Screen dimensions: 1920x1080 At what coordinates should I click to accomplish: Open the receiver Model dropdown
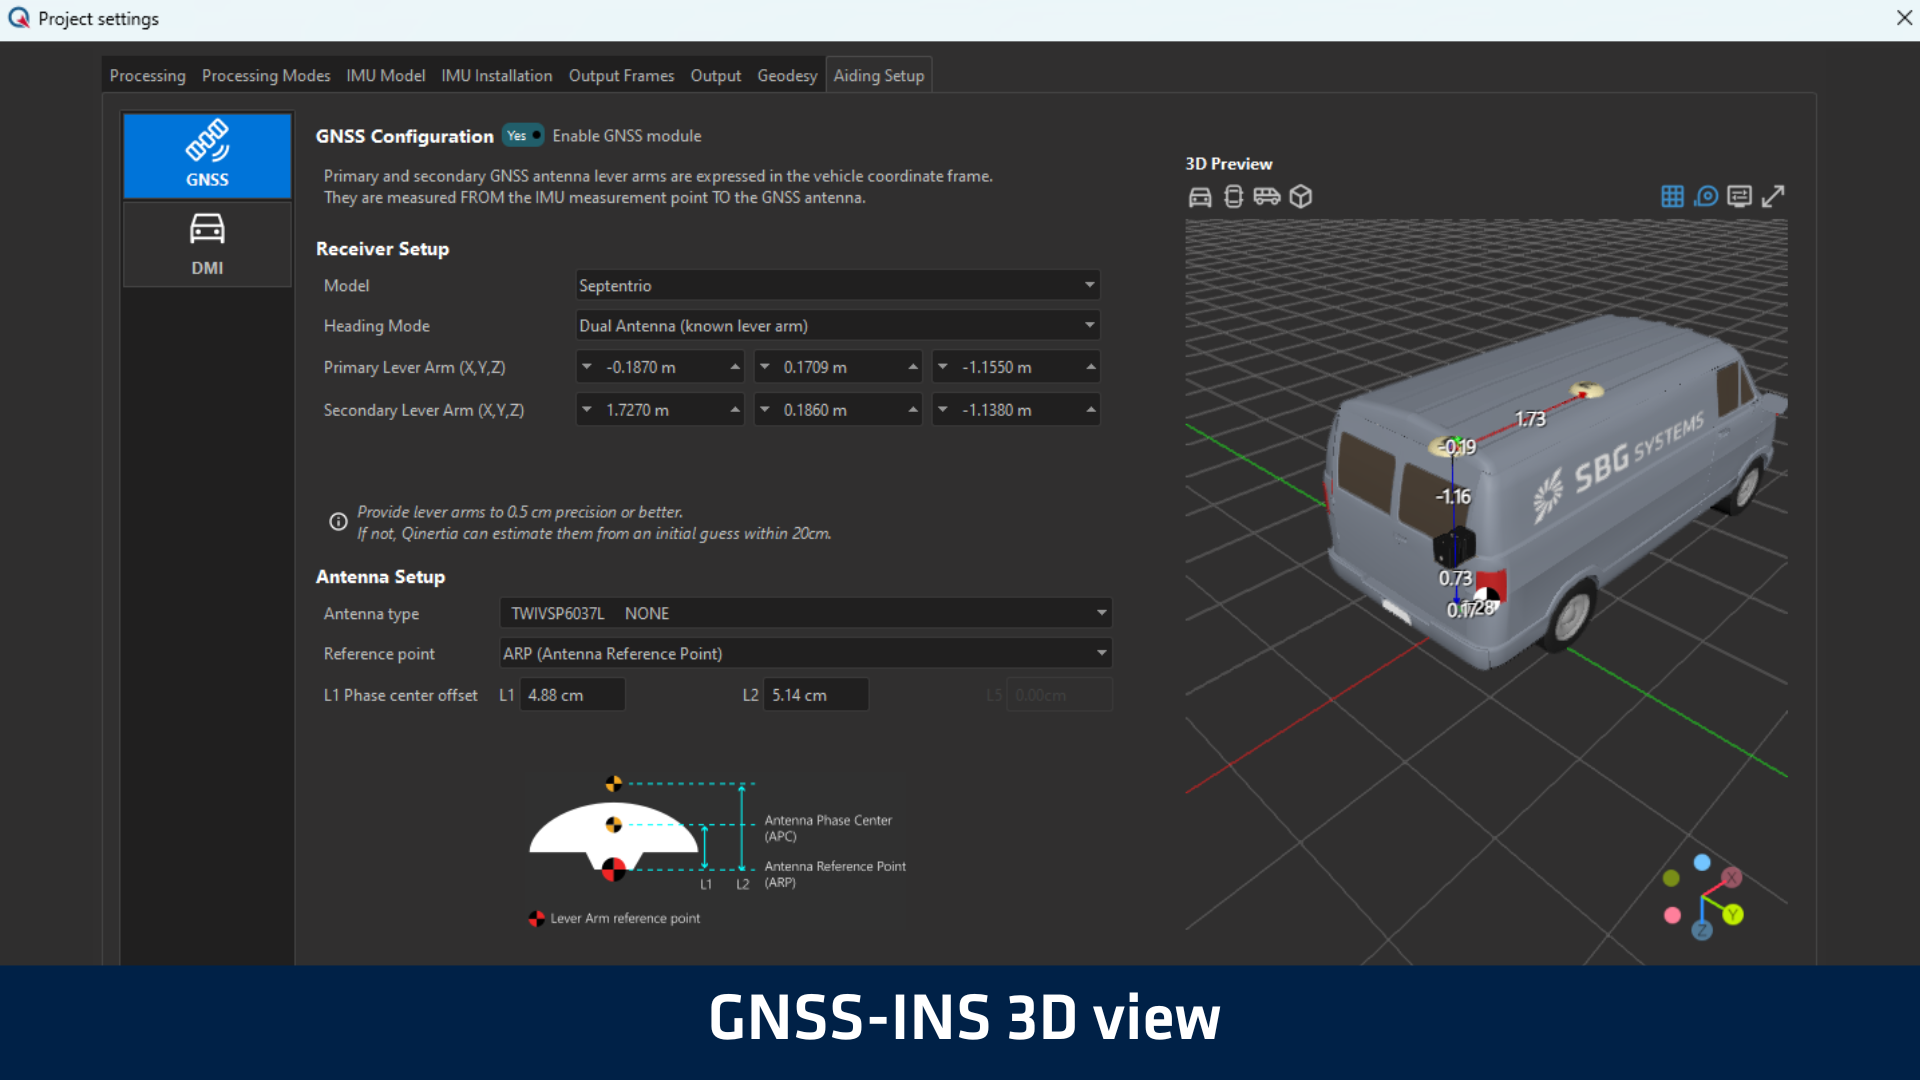click(838, 285)
